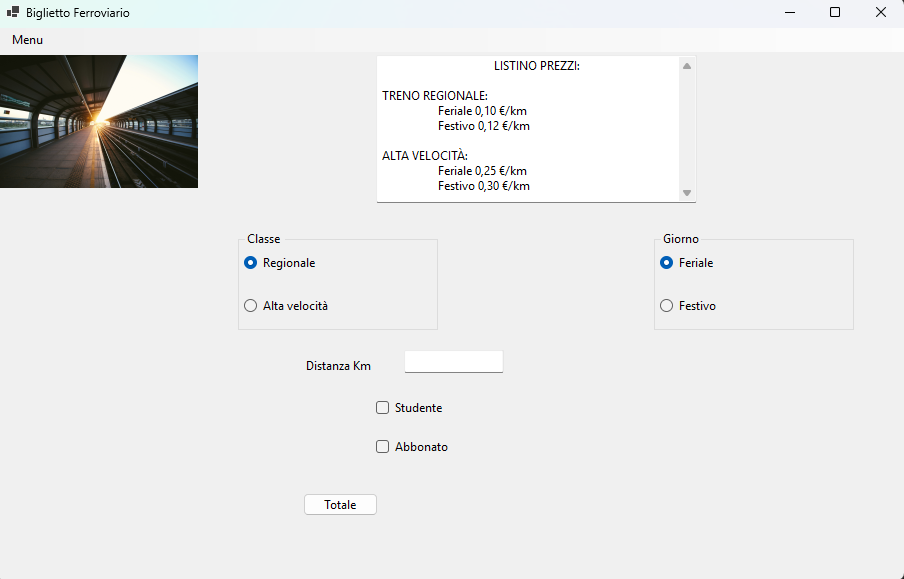Click the TRENO REGIONALE line

(x=435, y=96)
